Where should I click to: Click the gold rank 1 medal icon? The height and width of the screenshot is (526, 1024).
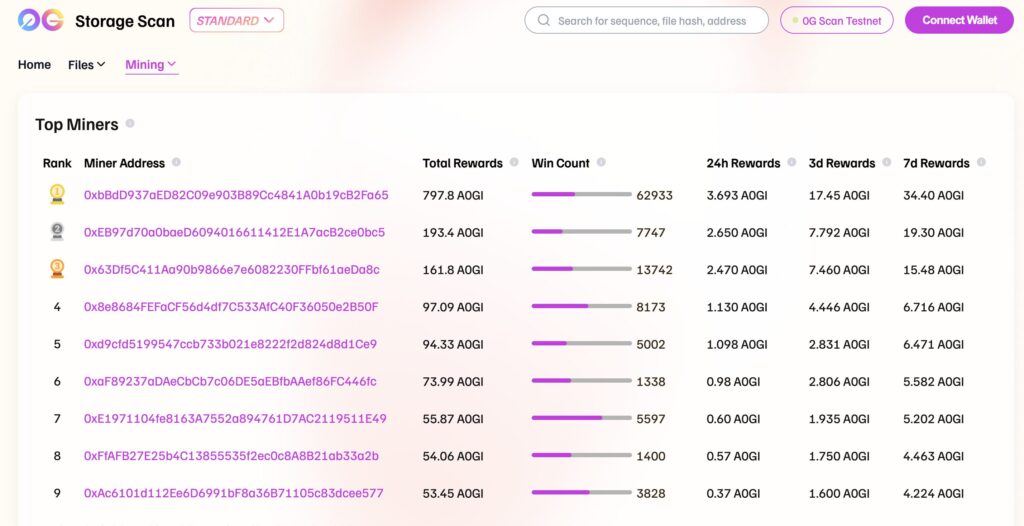(57, 194)
